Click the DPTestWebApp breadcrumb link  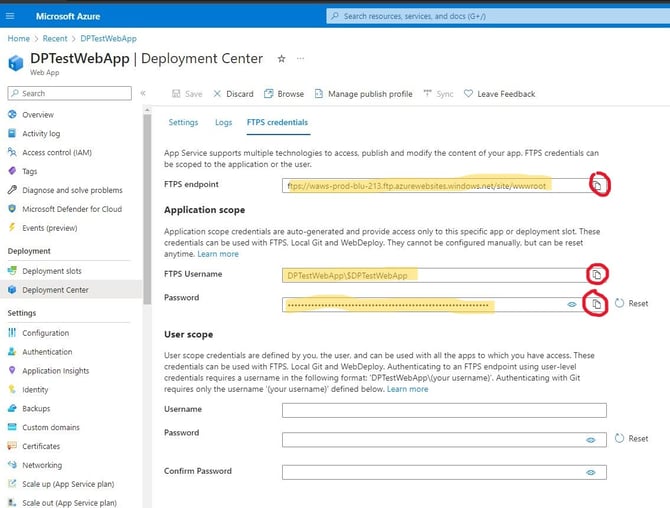coord(108,38)
